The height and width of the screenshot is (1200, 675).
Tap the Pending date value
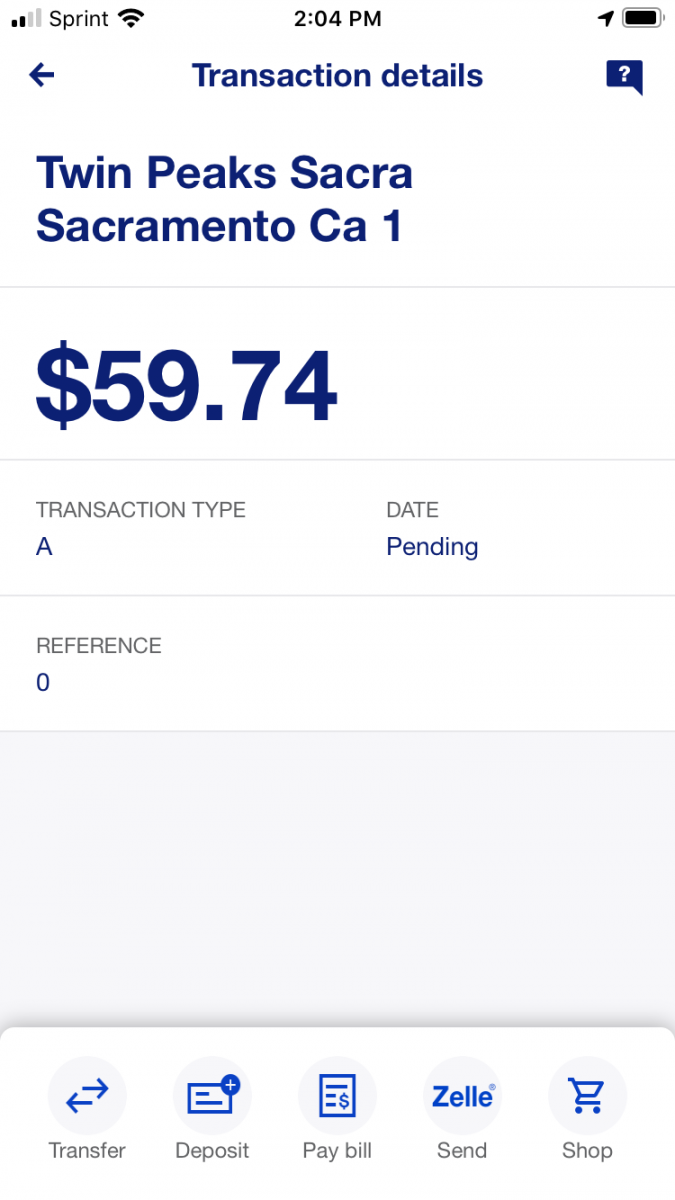coord(432,547)
